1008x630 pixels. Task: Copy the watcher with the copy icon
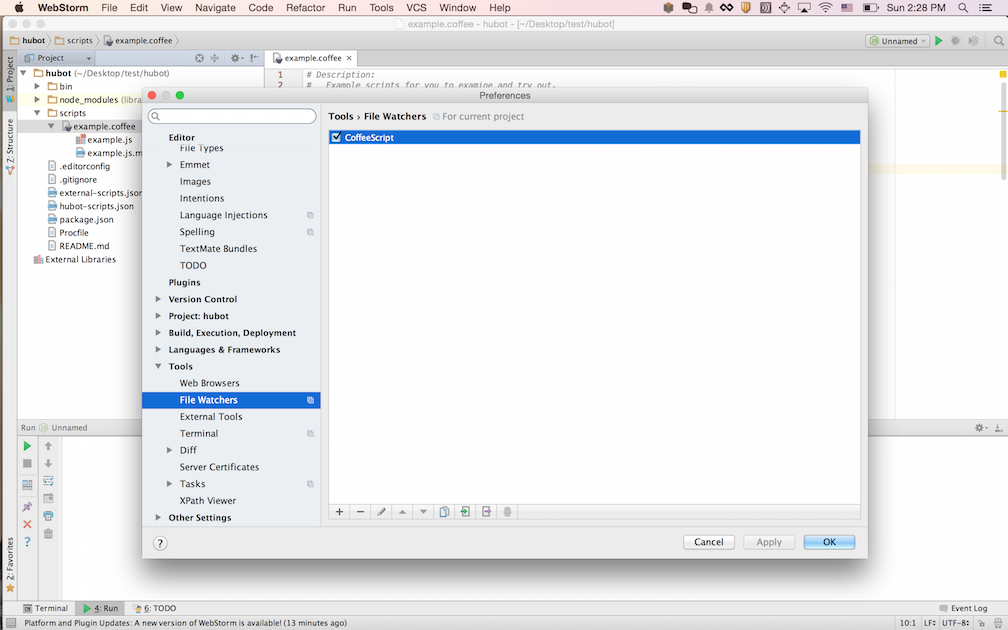(444, 512)
